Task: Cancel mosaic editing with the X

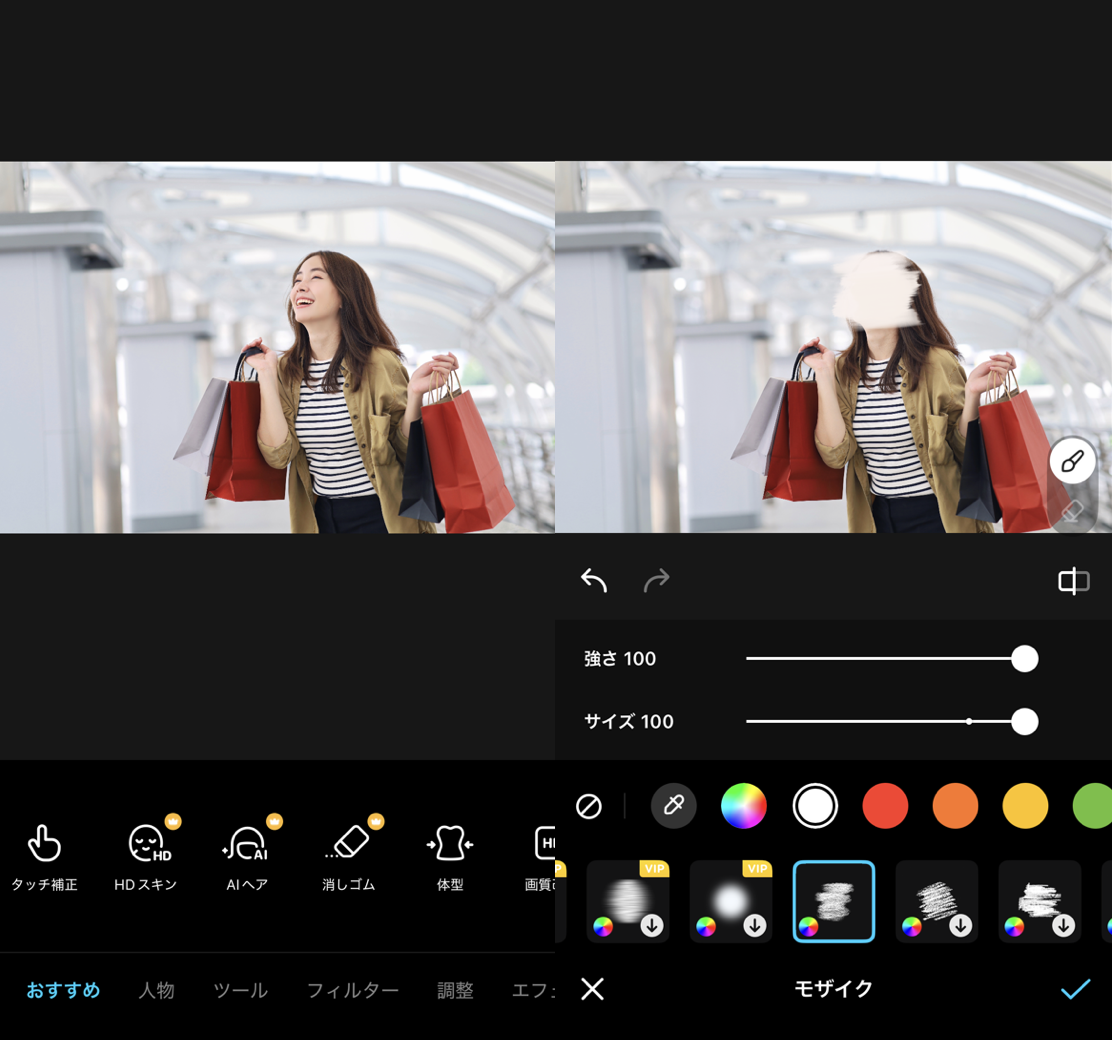Action: 592,989
